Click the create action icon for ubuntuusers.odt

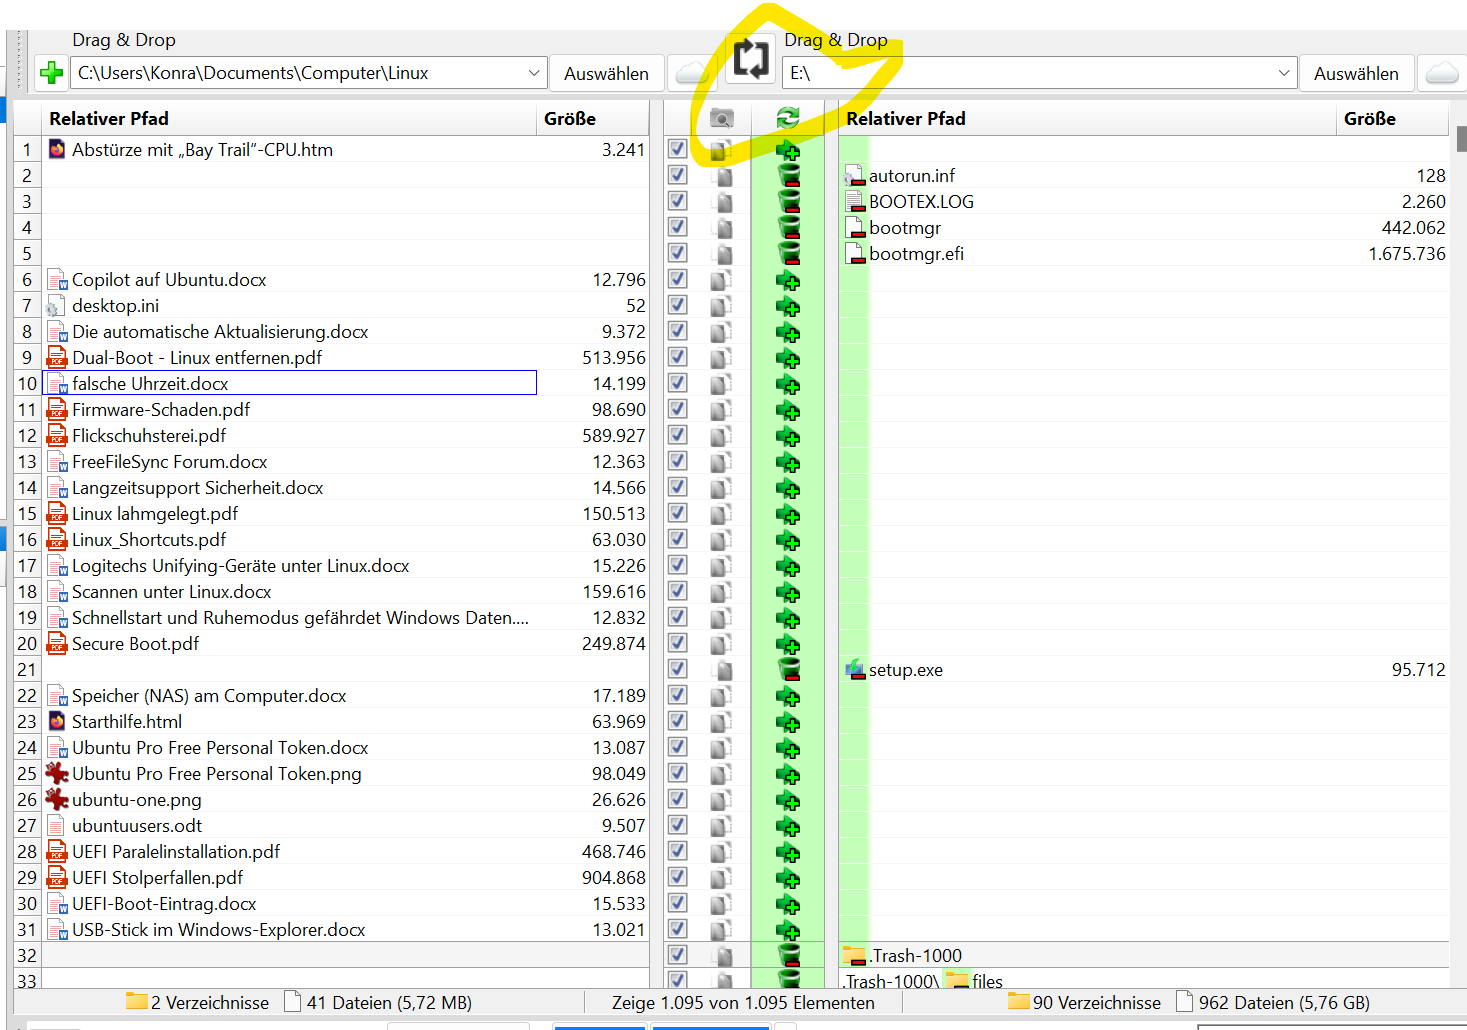click(x=788, y=826)
